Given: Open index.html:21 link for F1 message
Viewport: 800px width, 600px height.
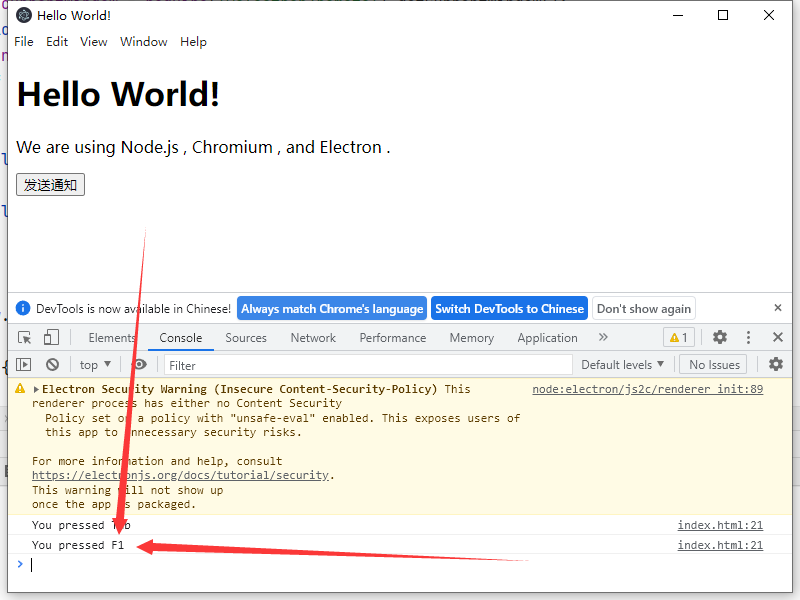Looking at the screenshot, I should 720,545.
